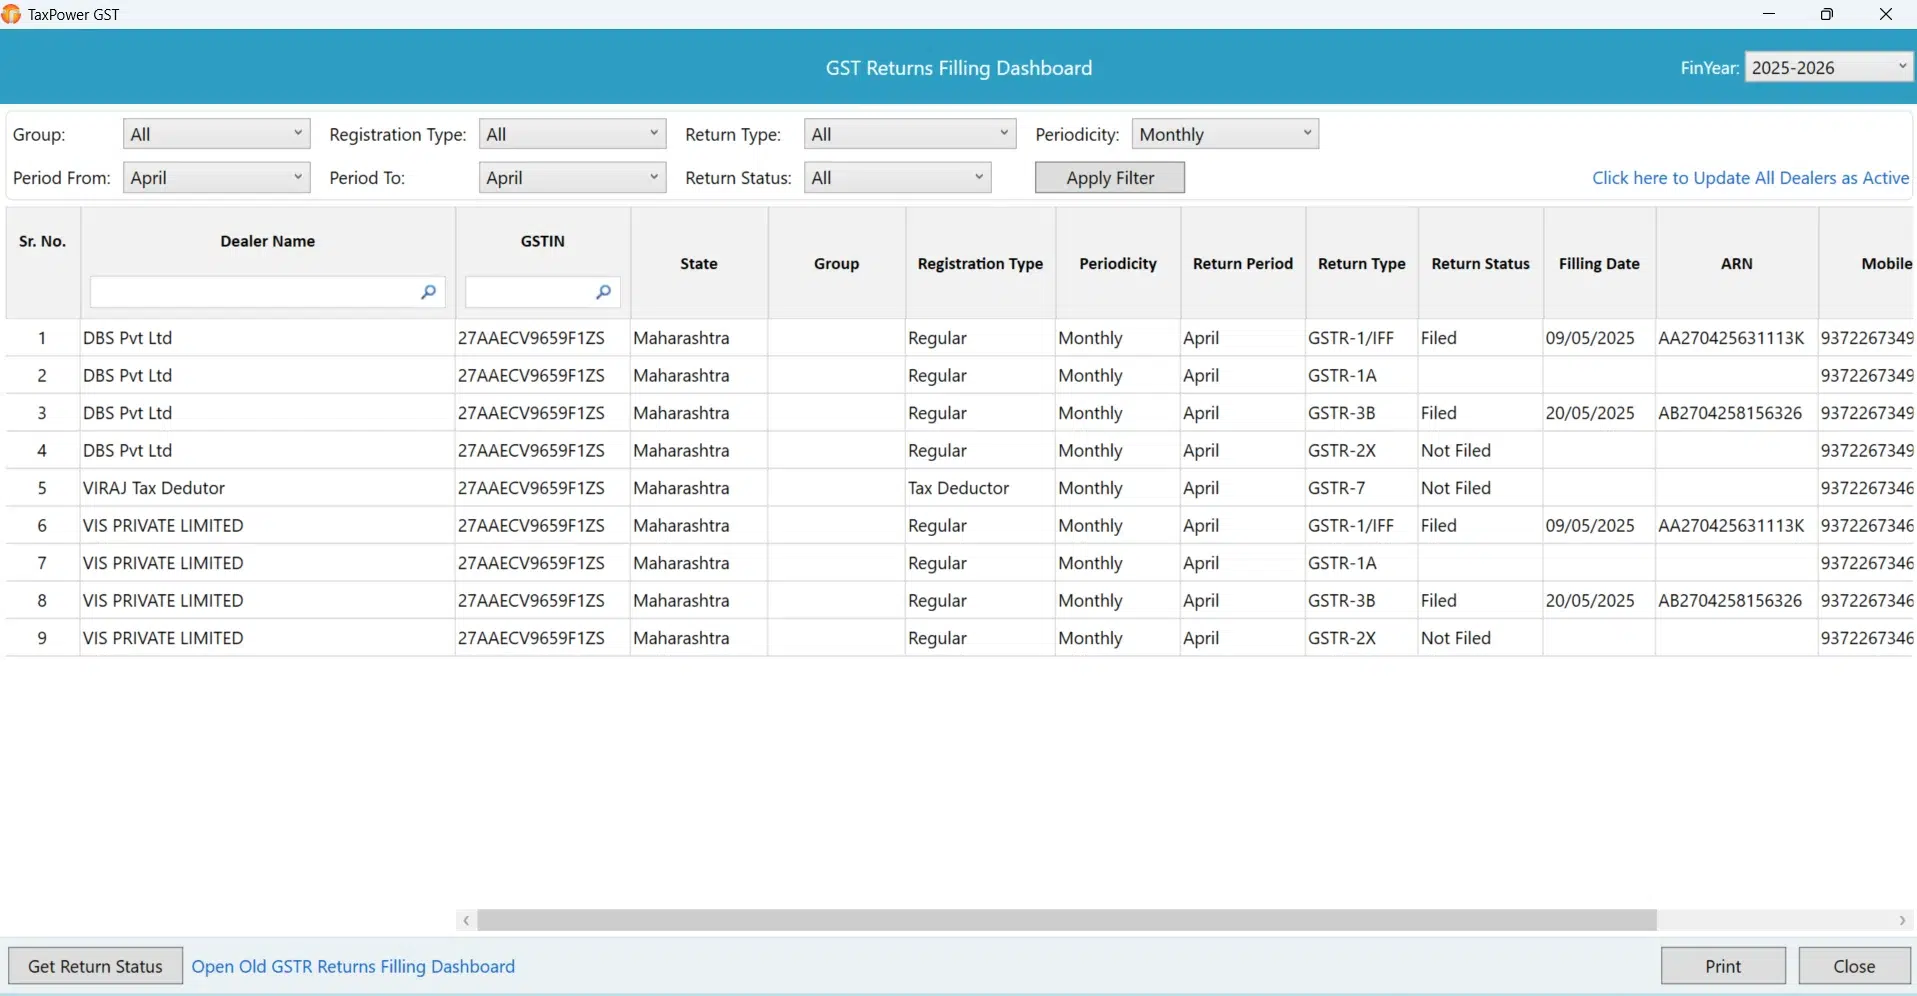Click the Filling Date column header
Image resolution: width=1917 pixels, height=996 pixels.
pos(1599,264)
